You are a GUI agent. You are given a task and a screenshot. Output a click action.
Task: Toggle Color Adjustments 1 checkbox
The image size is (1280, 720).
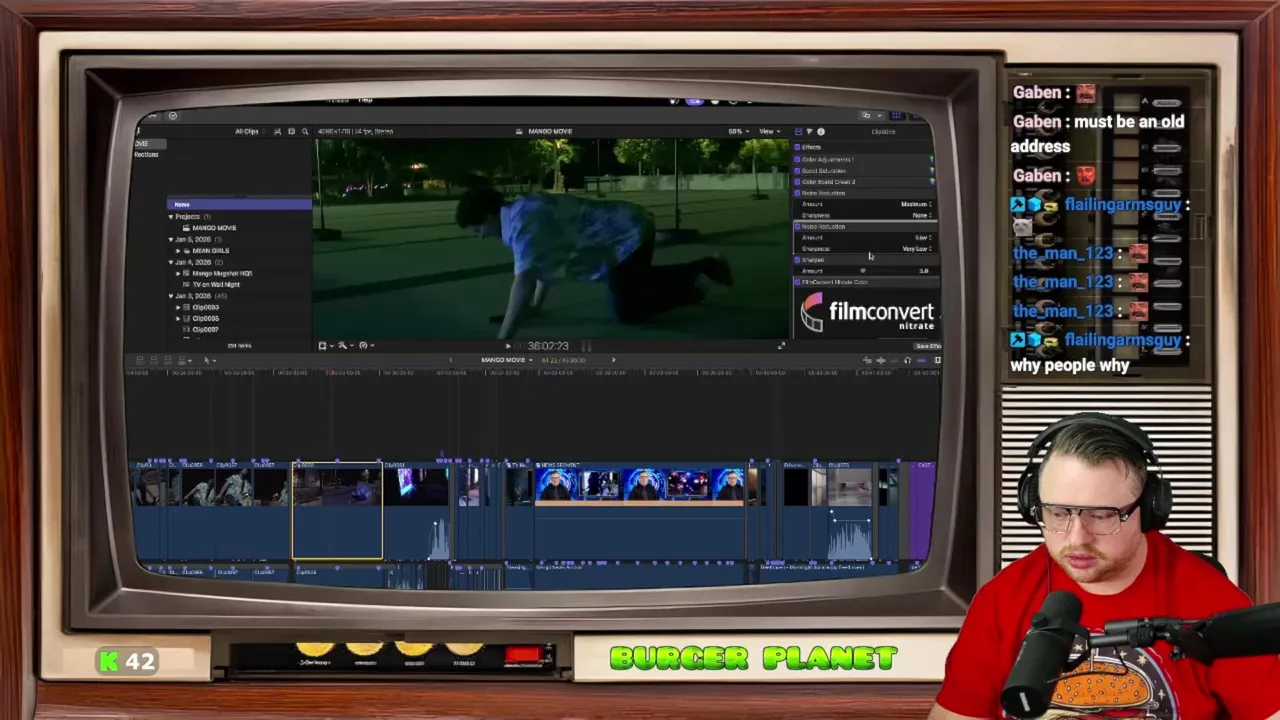coord(797,159)
